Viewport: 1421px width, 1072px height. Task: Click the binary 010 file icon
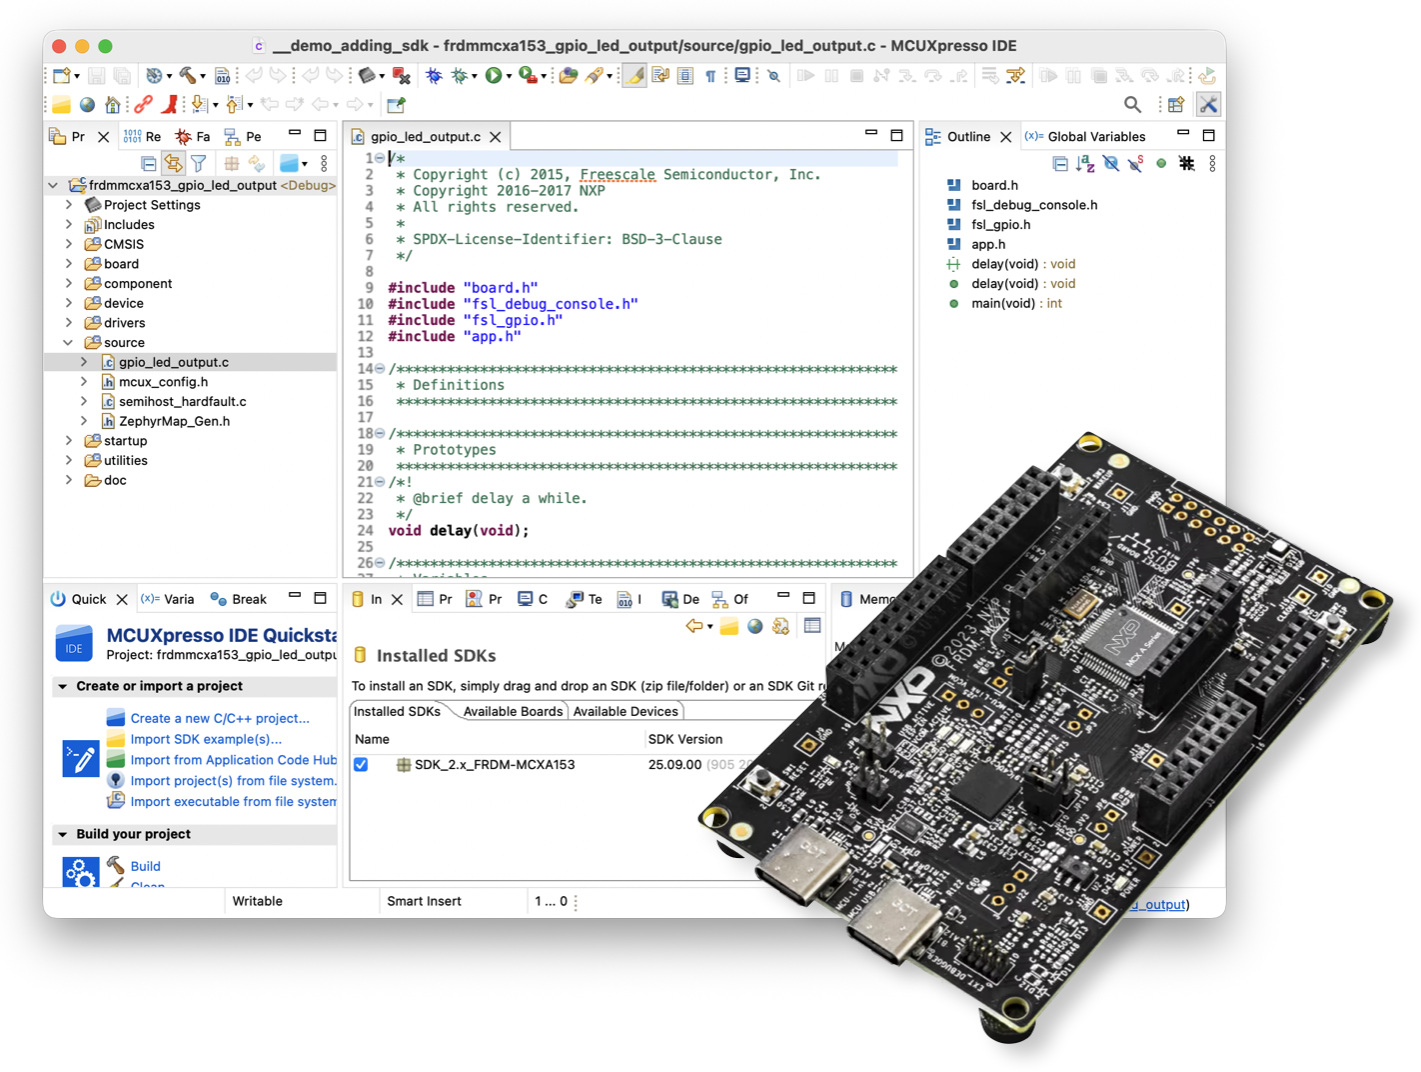(x=222, y=76)
